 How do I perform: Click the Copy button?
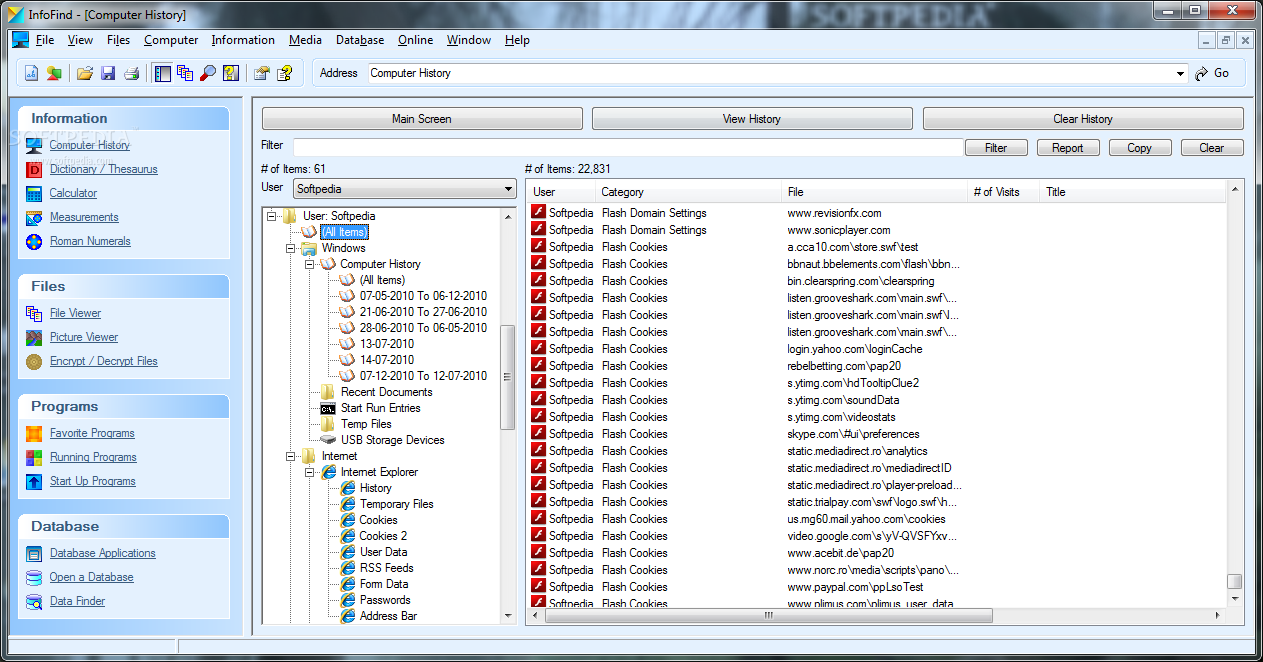[1140, 148]
